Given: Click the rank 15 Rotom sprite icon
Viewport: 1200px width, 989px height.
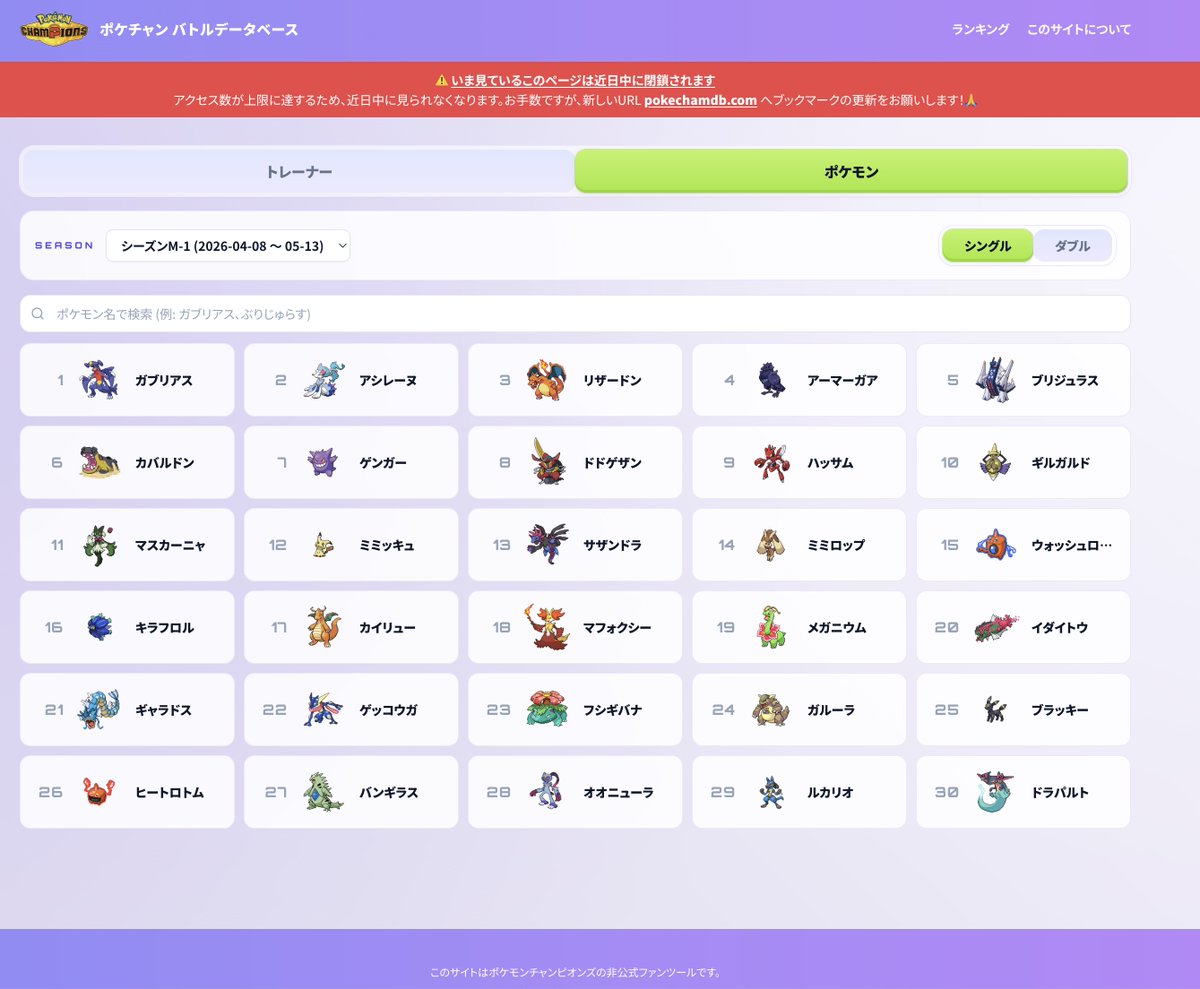Looking at the screenshot, I should tap(995, 545).
